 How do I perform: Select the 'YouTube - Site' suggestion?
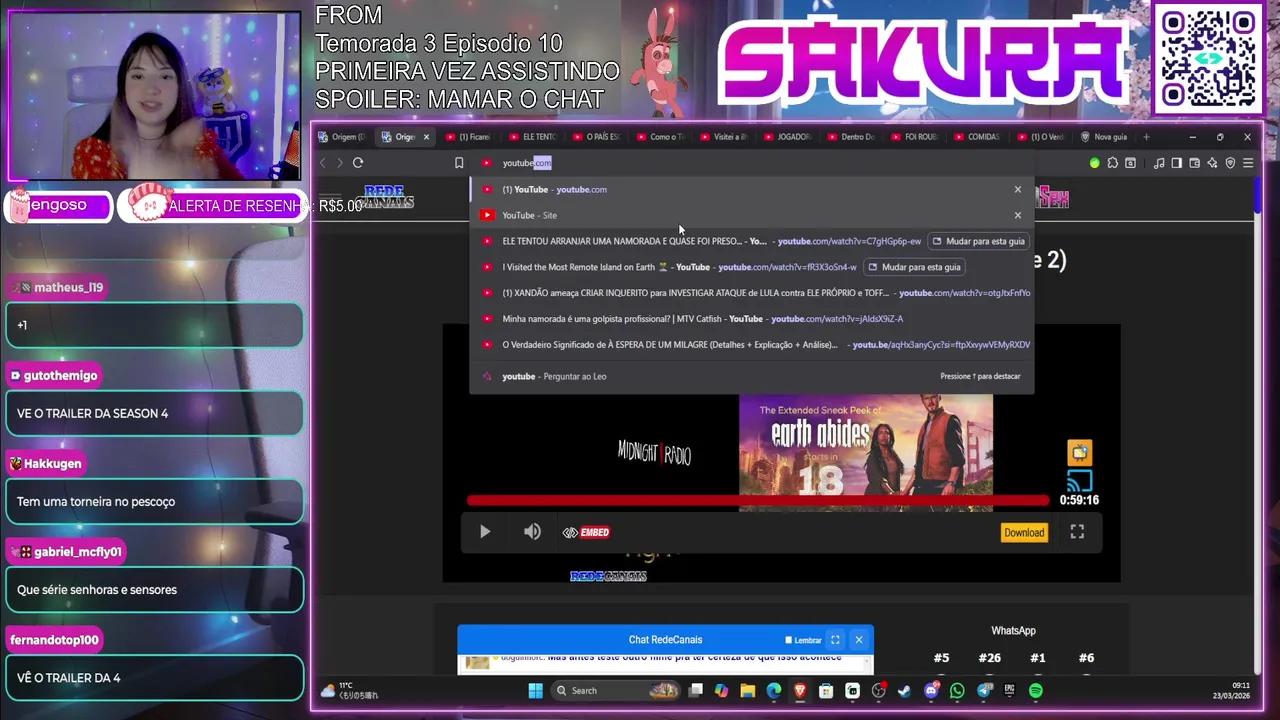[x=752, y=215]
